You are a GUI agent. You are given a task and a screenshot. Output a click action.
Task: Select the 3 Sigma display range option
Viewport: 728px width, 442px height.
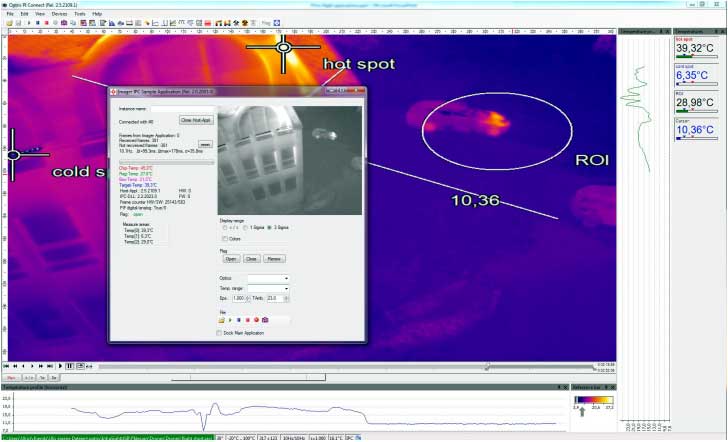pos(268,228)
